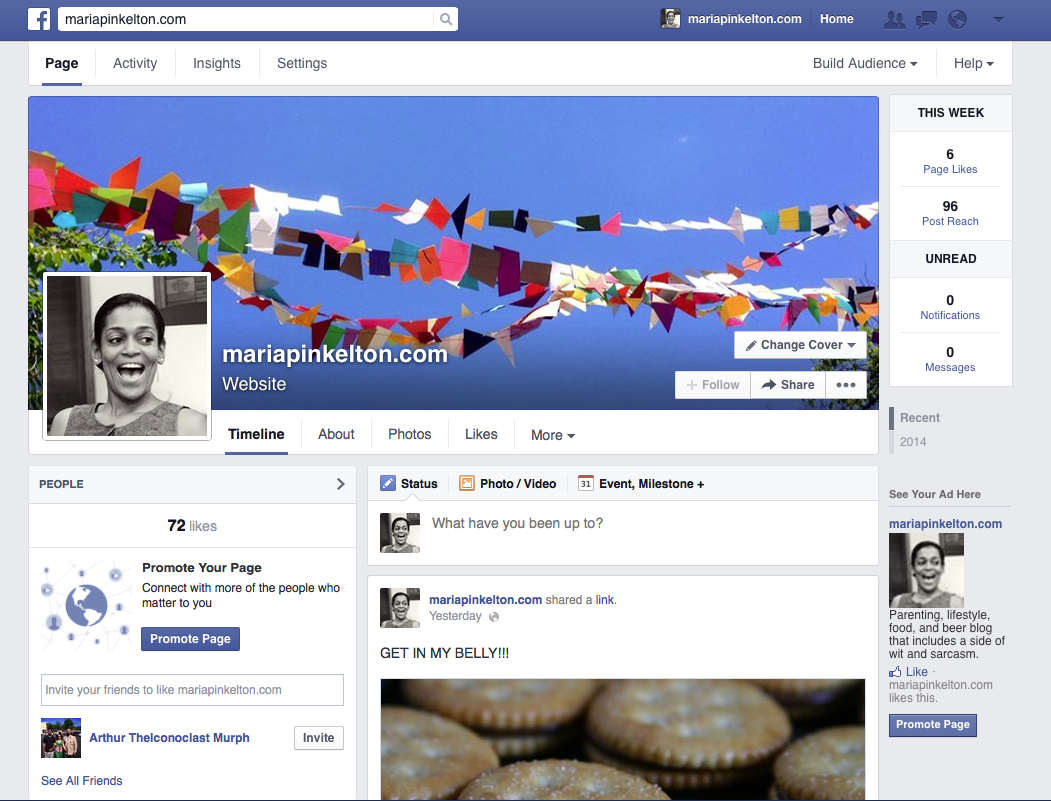
Task: Expand the PEOPLE section arrow
Action: tap(340, 484)
